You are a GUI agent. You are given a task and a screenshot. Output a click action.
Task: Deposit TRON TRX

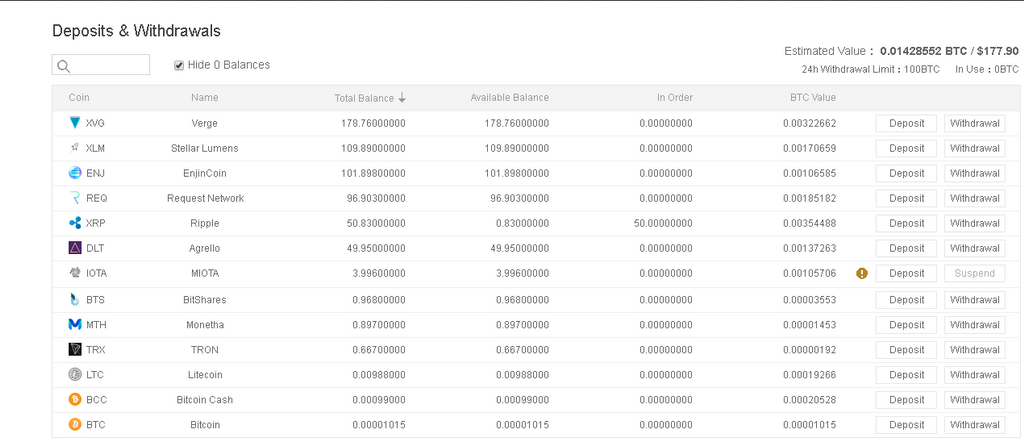pyautogui.click(x=906, y=350)
